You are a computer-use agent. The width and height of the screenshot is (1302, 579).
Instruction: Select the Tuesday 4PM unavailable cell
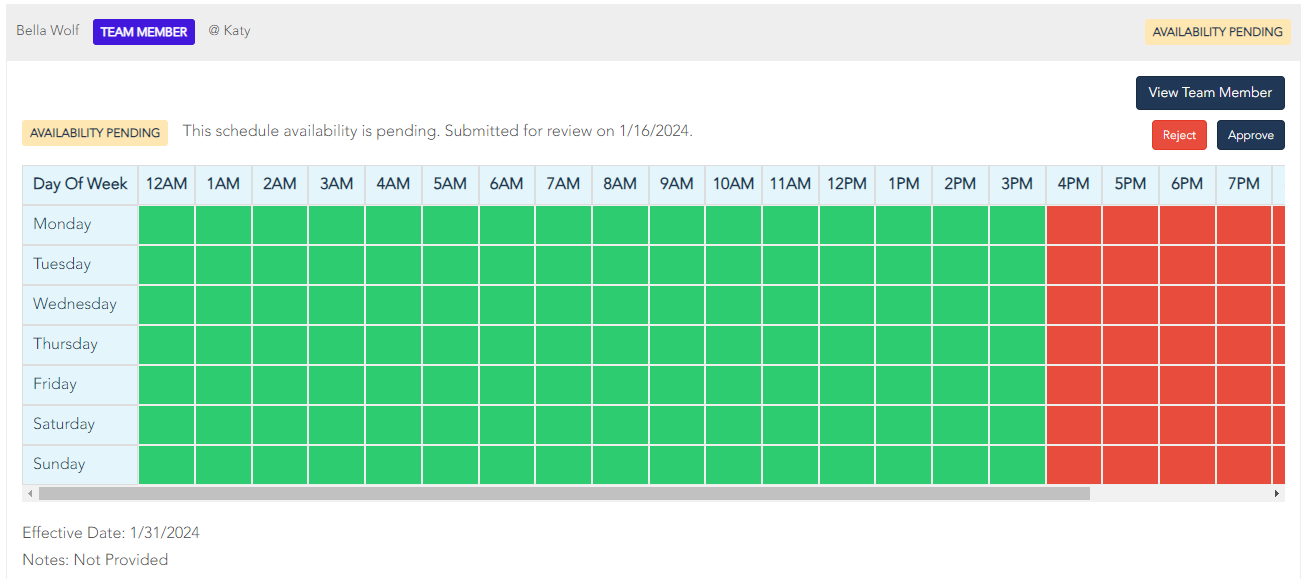(x=1074, y=264)
